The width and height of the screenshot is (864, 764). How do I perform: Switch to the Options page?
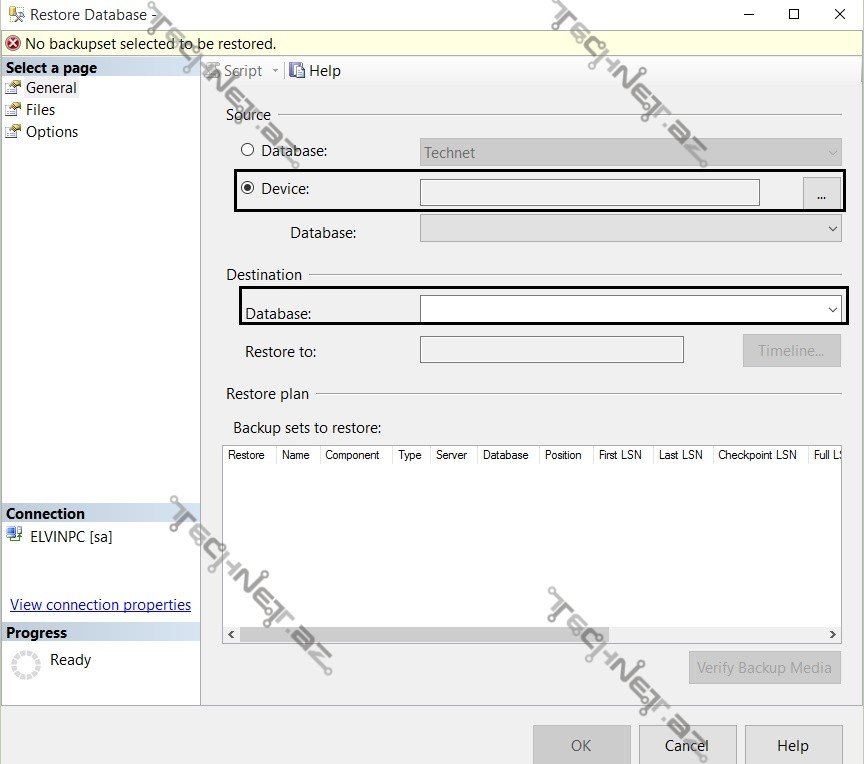(51, 132)
